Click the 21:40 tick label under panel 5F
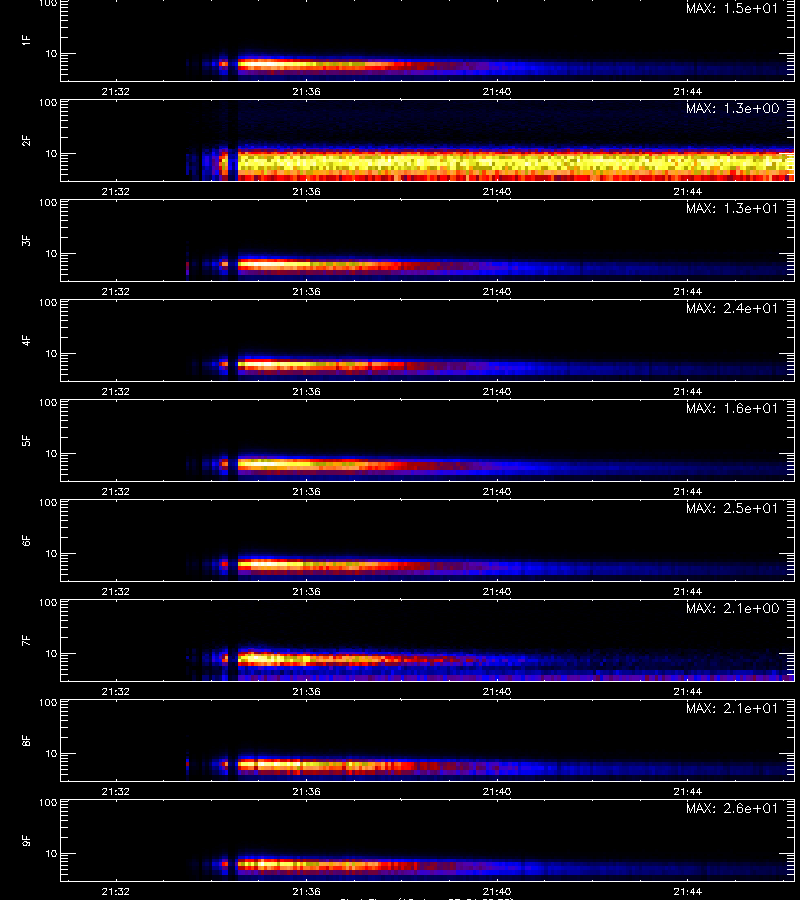Screen dimensions: 800x900 pyautogui.click(x=497, y=491)
